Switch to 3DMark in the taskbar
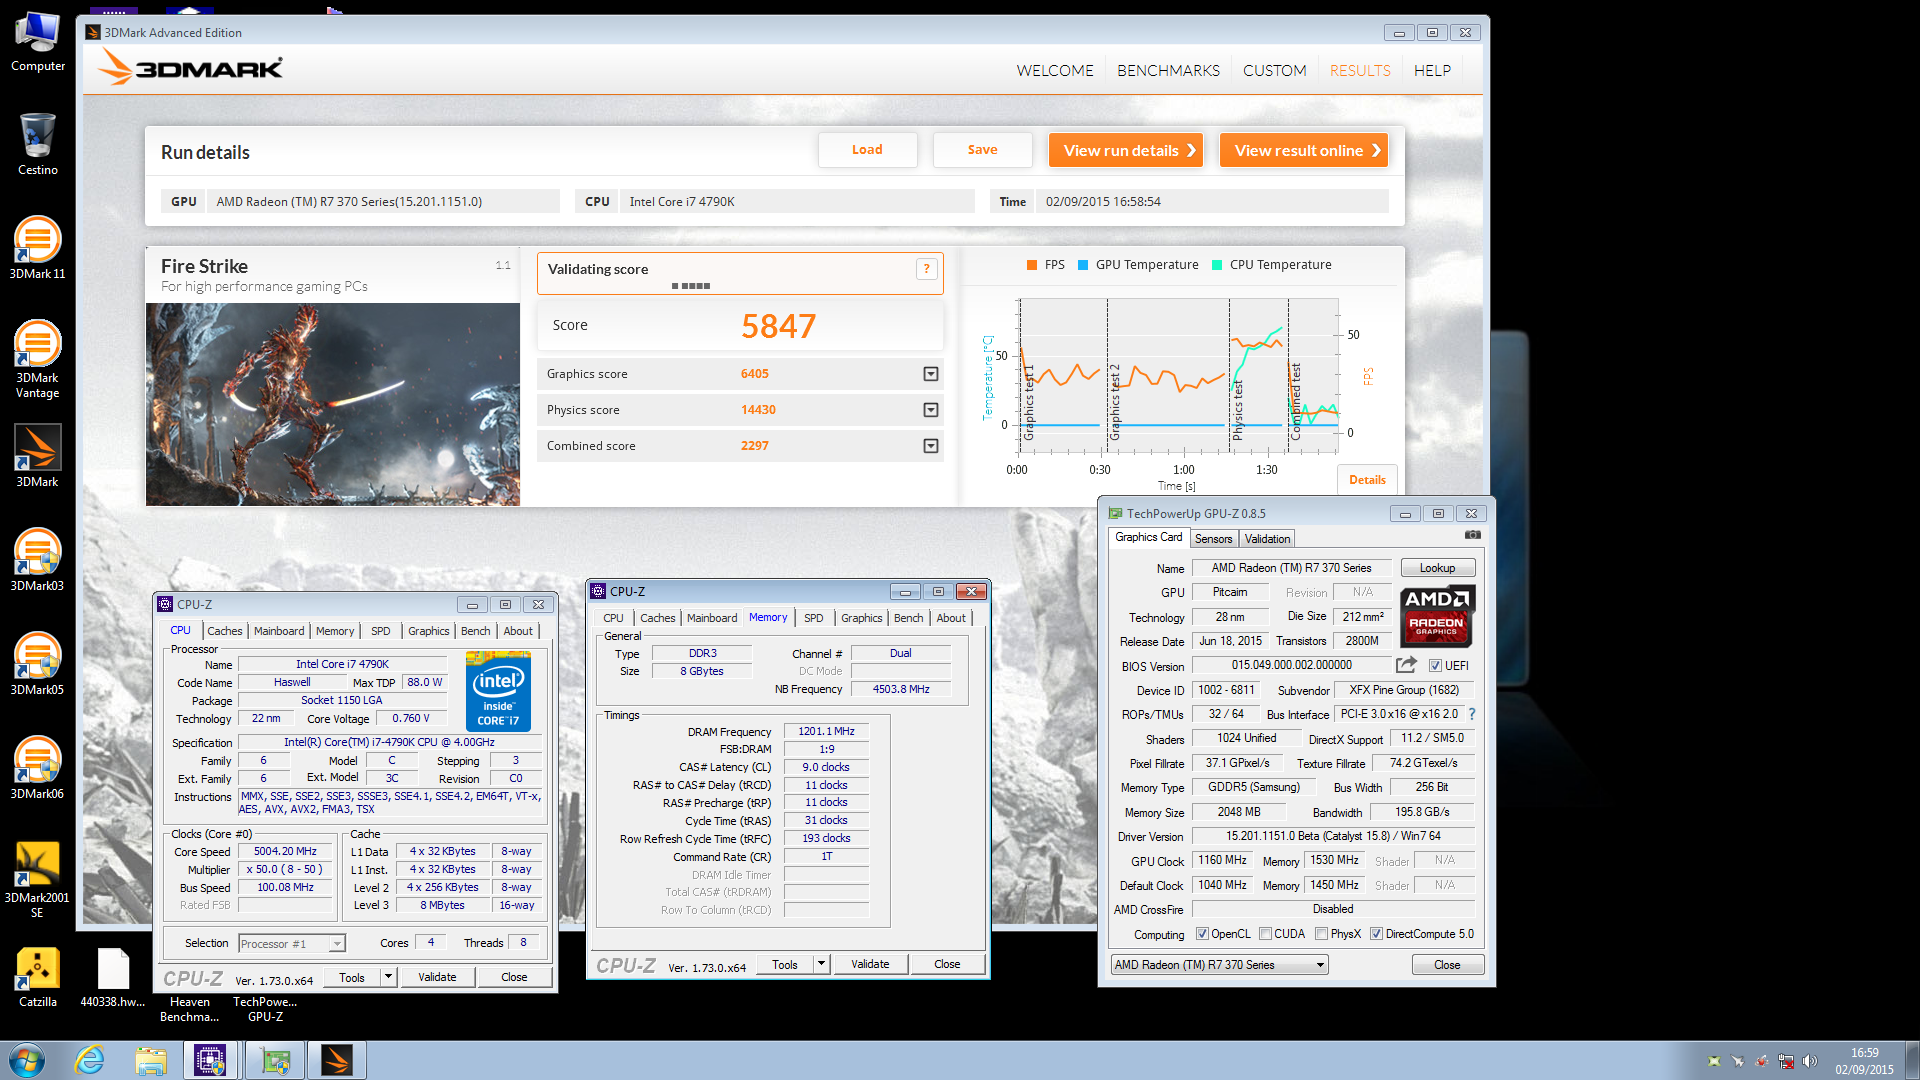 [337, 1060]
